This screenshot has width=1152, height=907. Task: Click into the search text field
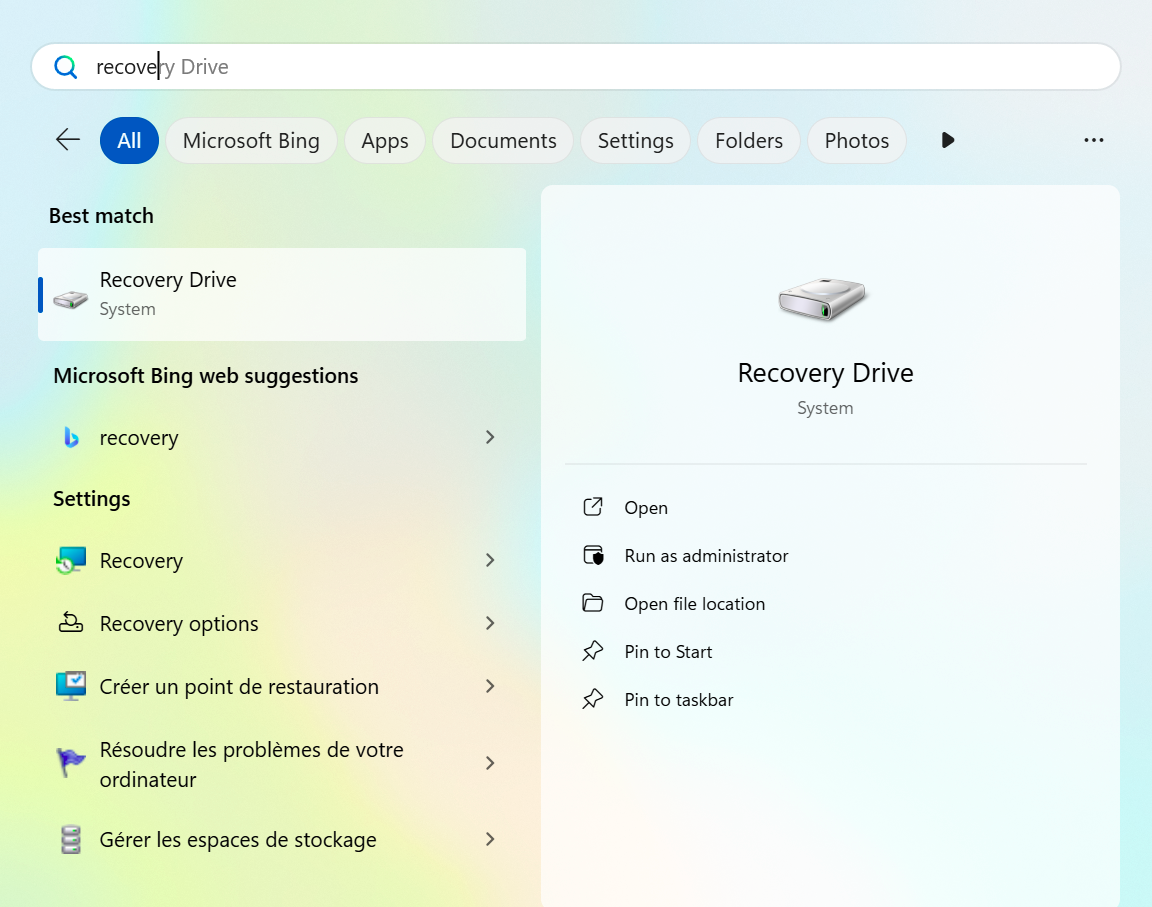point(600,67)
